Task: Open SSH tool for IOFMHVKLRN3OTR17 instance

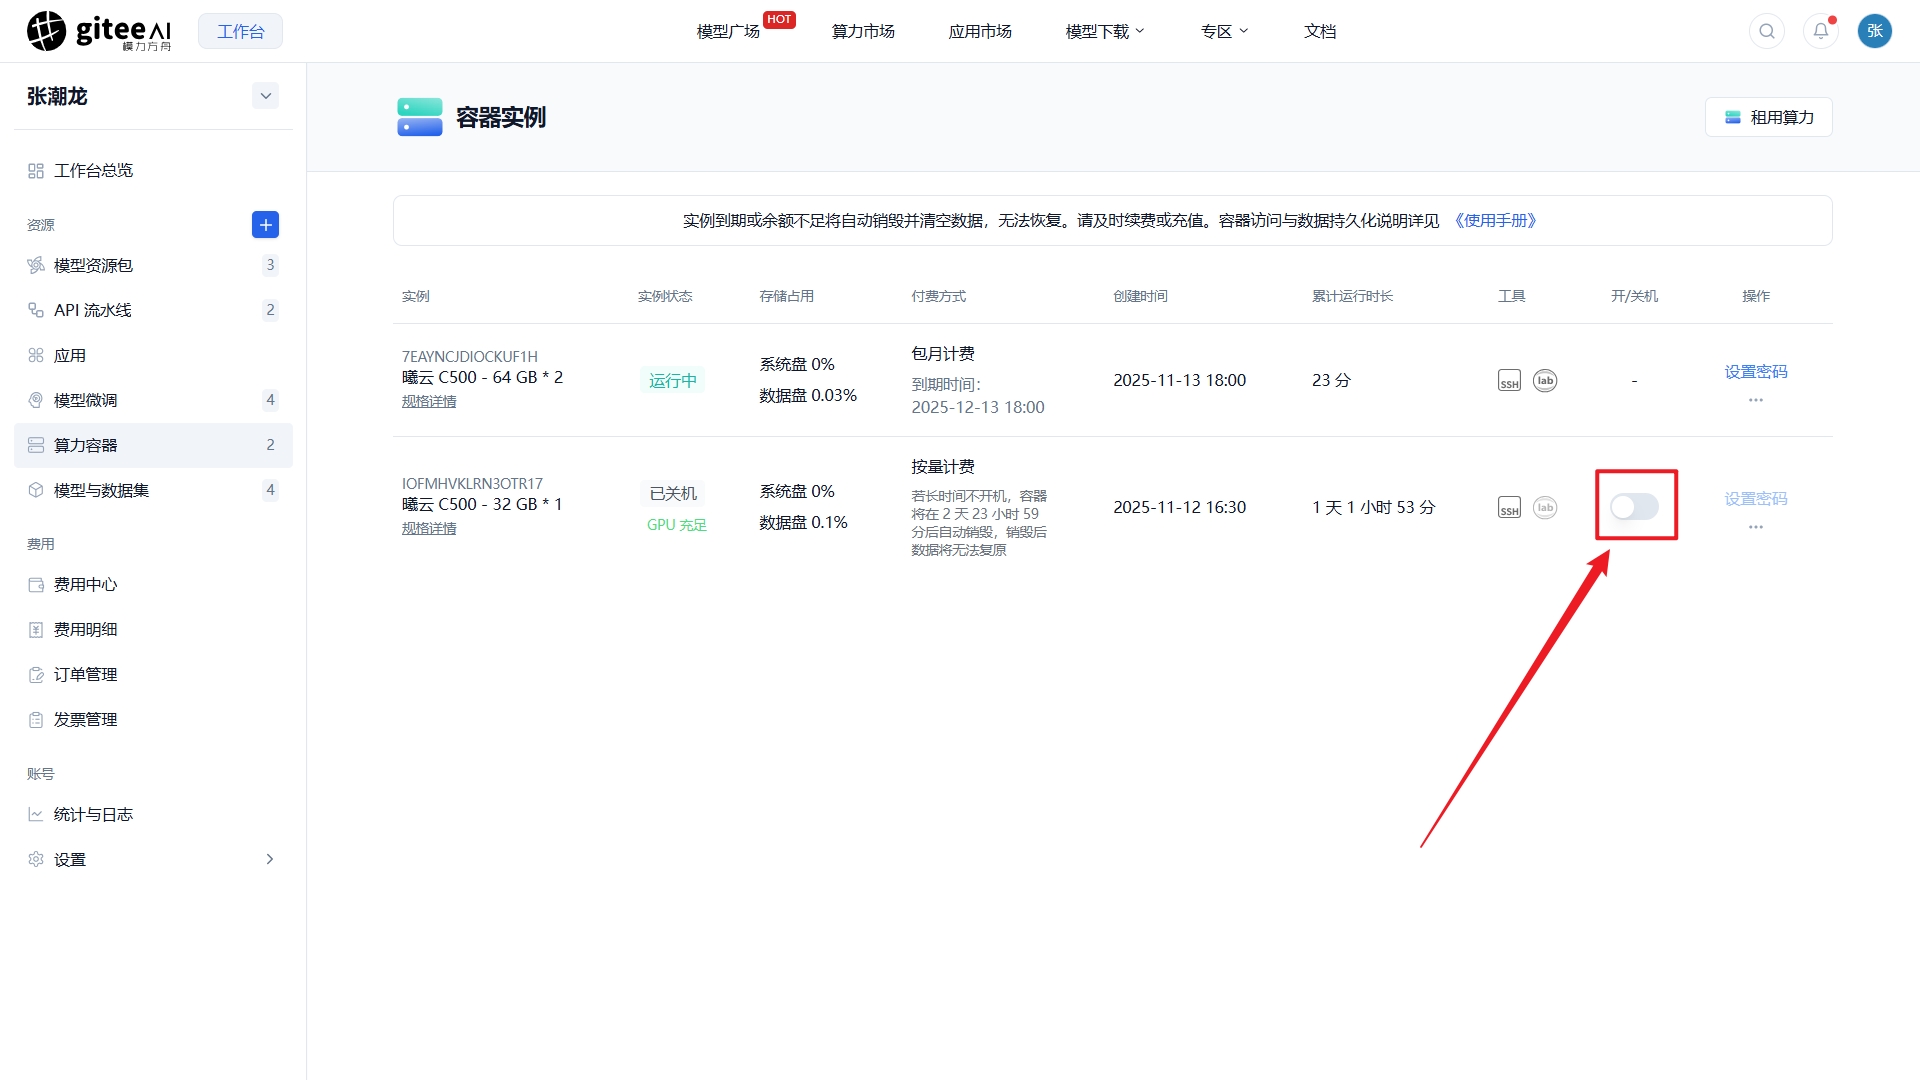Action: [1509, 508]
